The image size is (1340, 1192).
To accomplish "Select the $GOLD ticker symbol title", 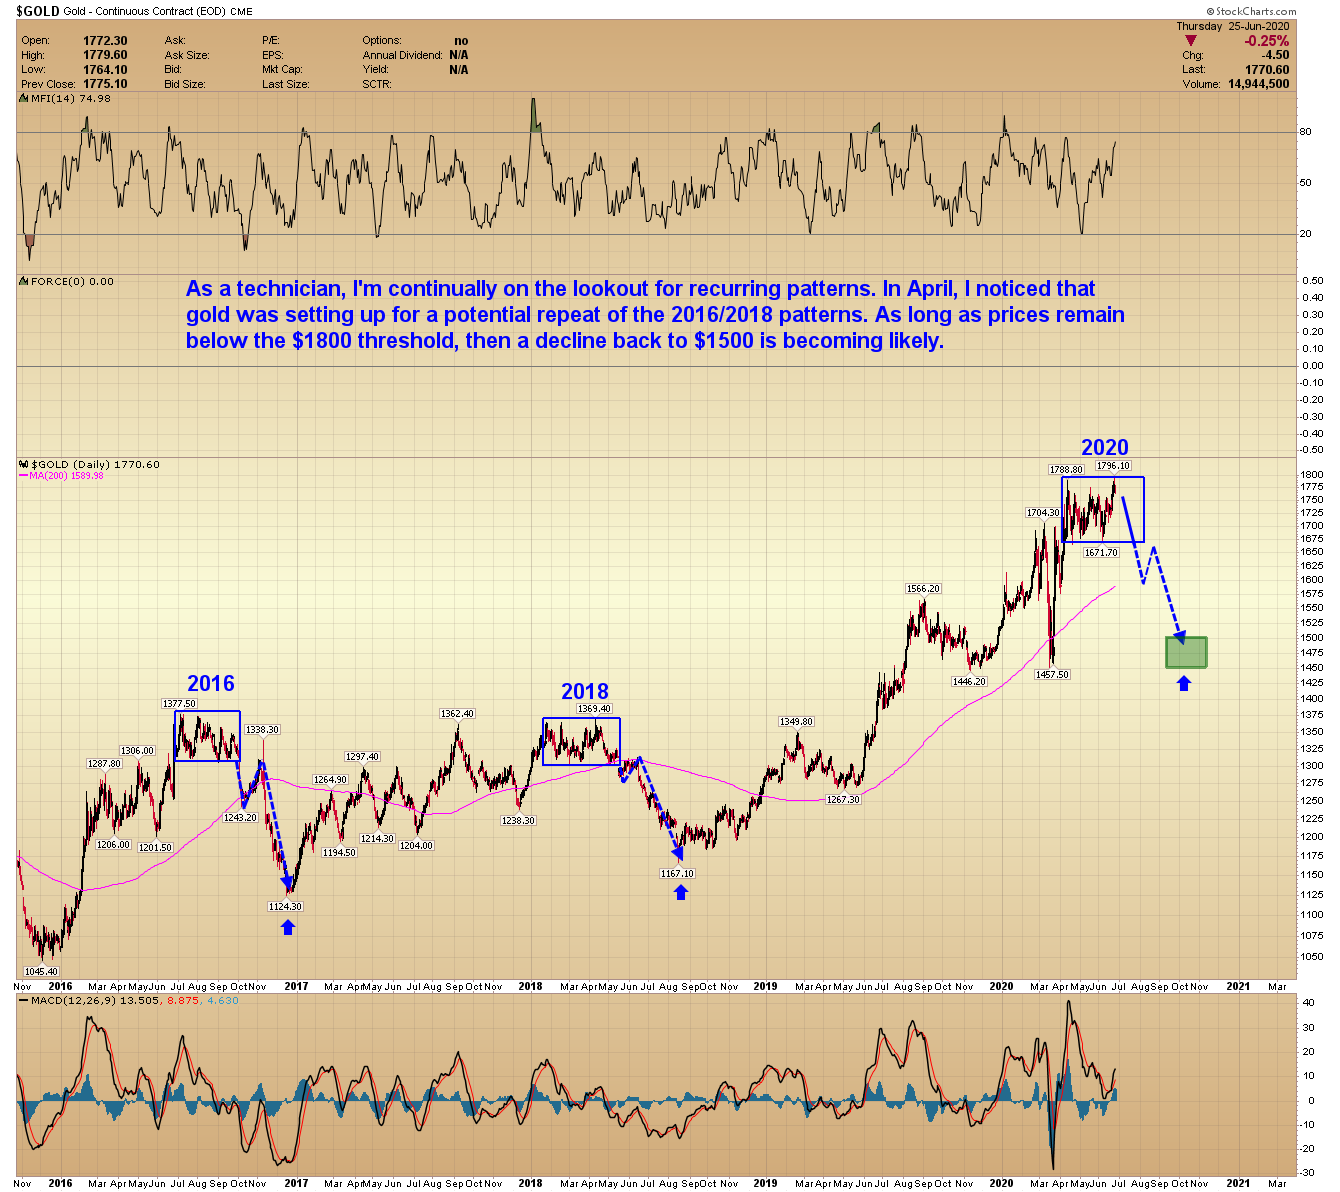I will 37,11.
